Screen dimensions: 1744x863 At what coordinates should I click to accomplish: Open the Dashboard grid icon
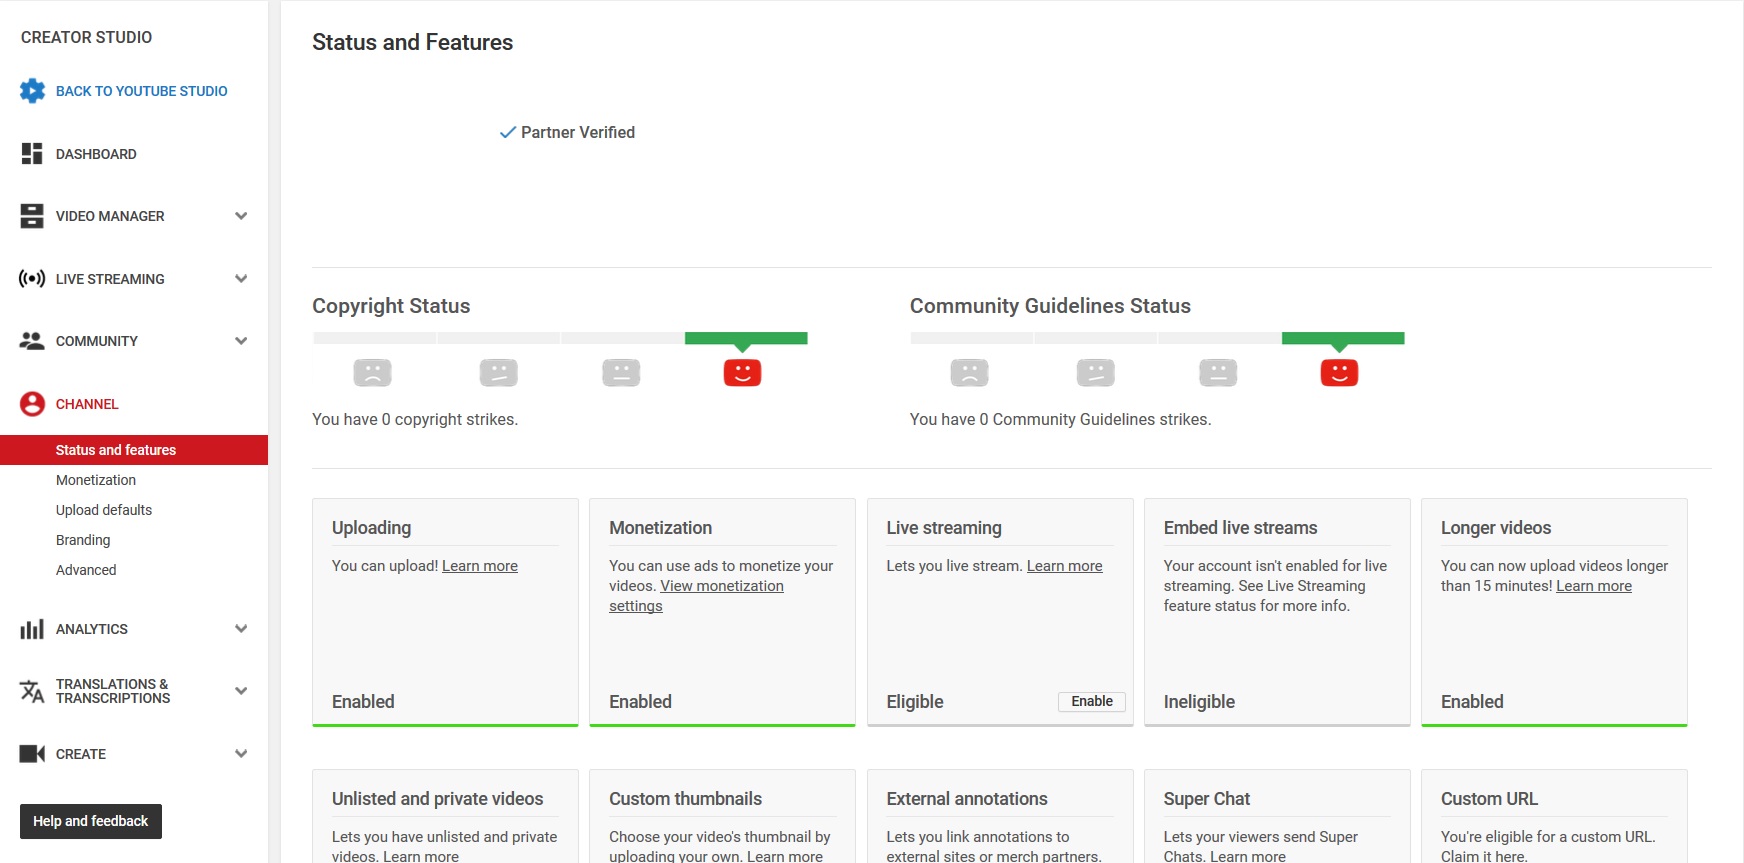(32, 154)
